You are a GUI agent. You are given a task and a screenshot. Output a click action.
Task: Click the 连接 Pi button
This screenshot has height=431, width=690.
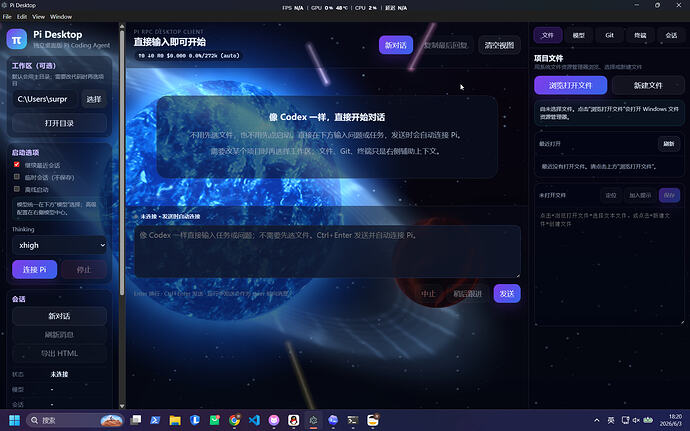coord(34,269)
